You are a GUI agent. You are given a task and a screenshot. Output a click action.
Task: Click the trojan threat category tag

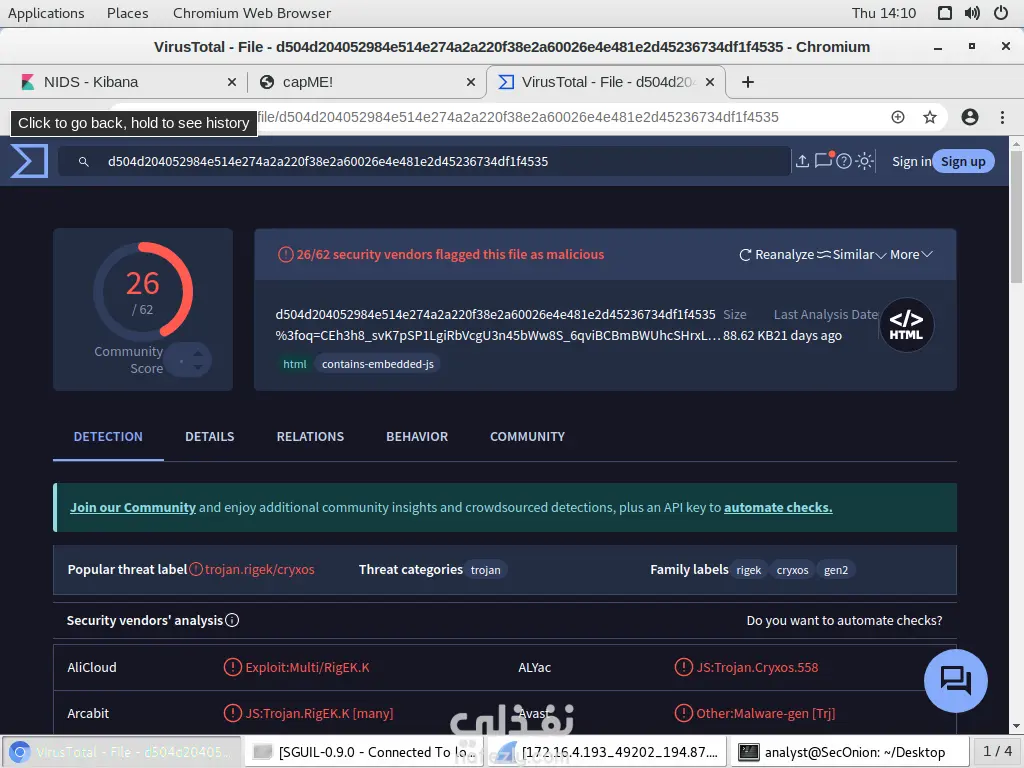(485, 570)
